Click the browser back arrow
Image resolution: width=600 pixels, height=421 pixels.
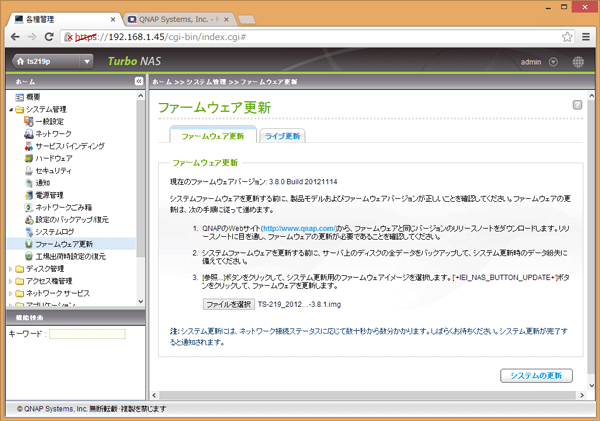[x=15, y=37]
